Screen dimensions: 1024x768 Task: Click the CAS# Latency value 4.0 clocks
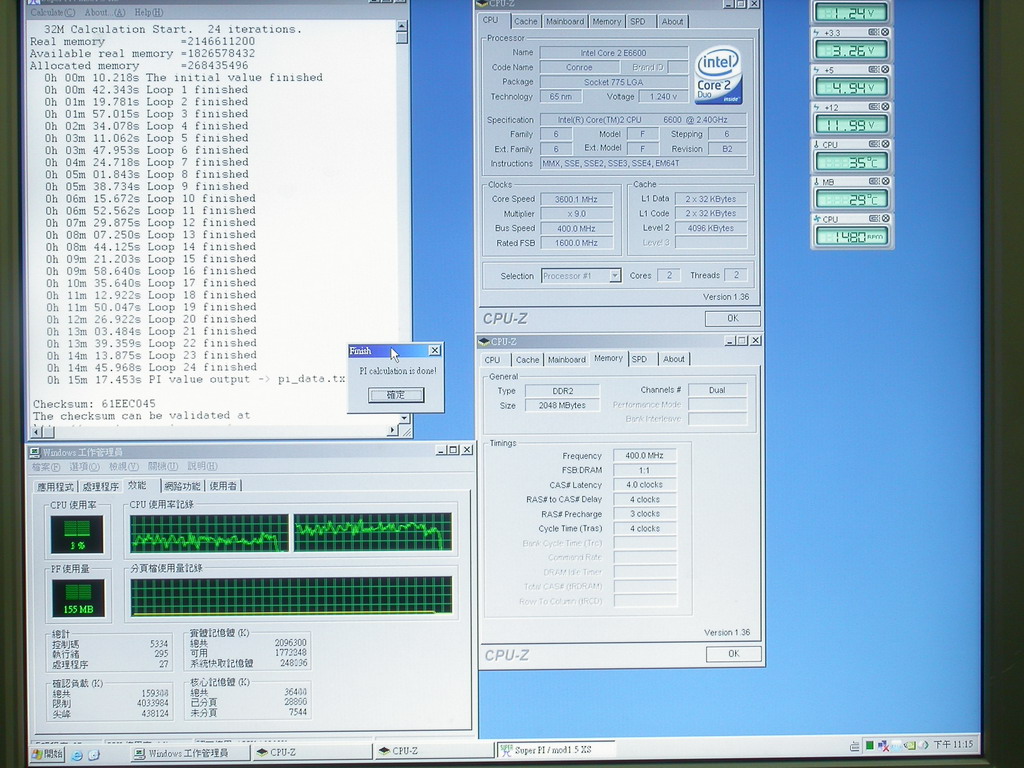(645, 485)
